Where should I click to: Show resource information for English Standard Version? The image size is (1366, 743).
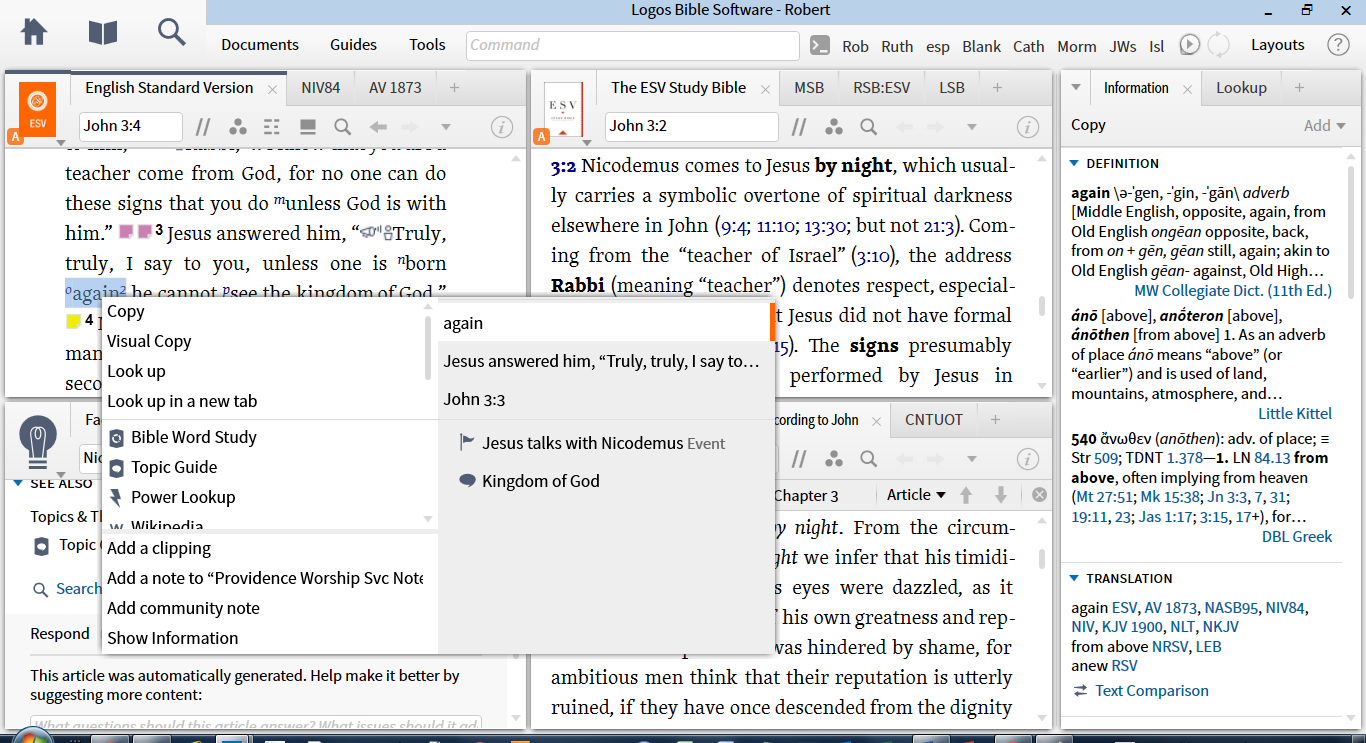click(502, 127)
